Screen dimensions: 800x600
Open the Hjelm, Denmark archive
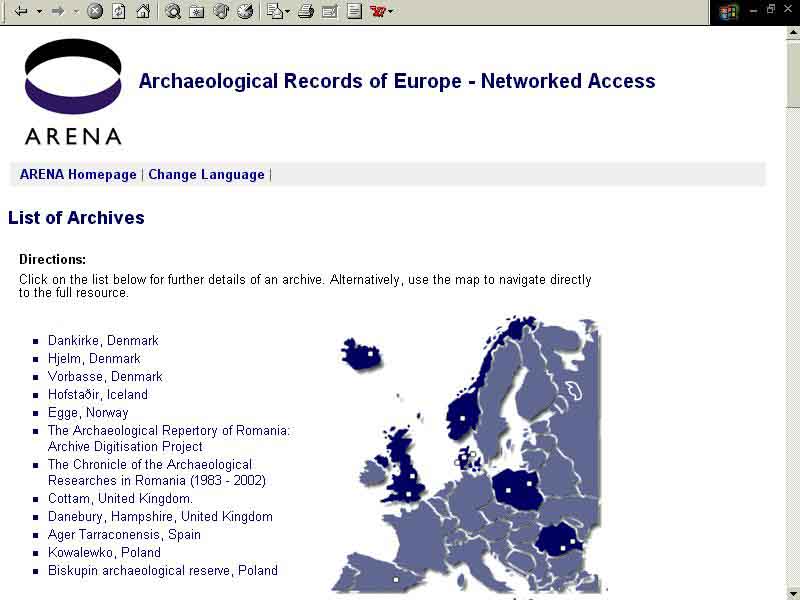[x=94, y=359]
